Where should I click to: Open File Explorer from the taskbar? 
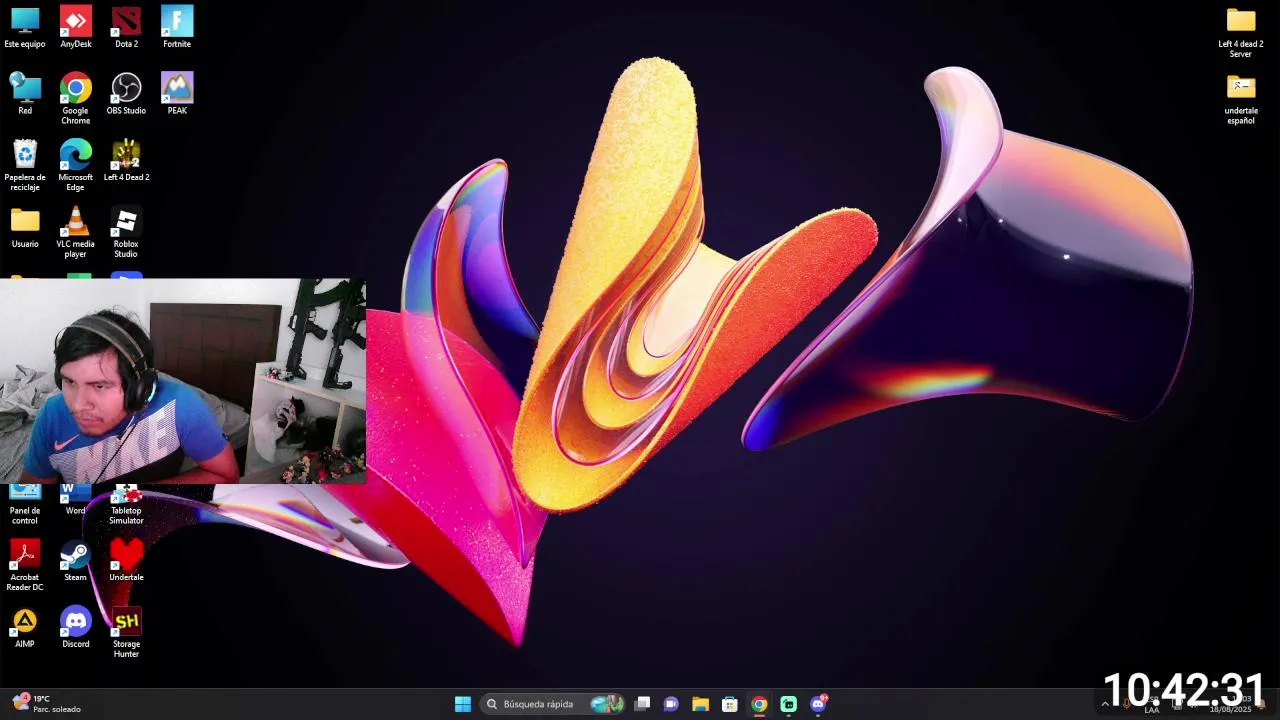tap(700, 704)
